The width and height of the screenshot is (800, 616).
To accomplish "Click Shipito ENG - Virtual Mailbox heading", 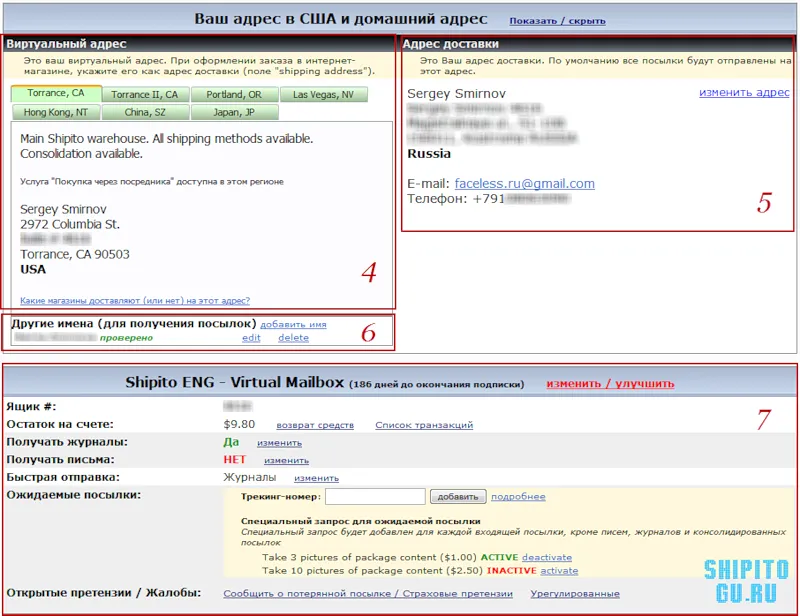I will [235, 382].
